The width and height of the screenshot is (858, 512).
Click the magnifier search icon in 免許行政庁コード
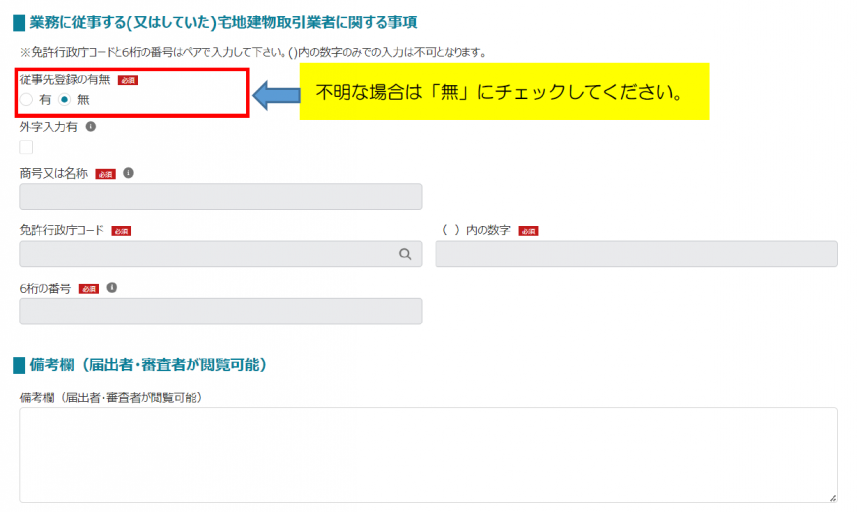tap(405, 254)
